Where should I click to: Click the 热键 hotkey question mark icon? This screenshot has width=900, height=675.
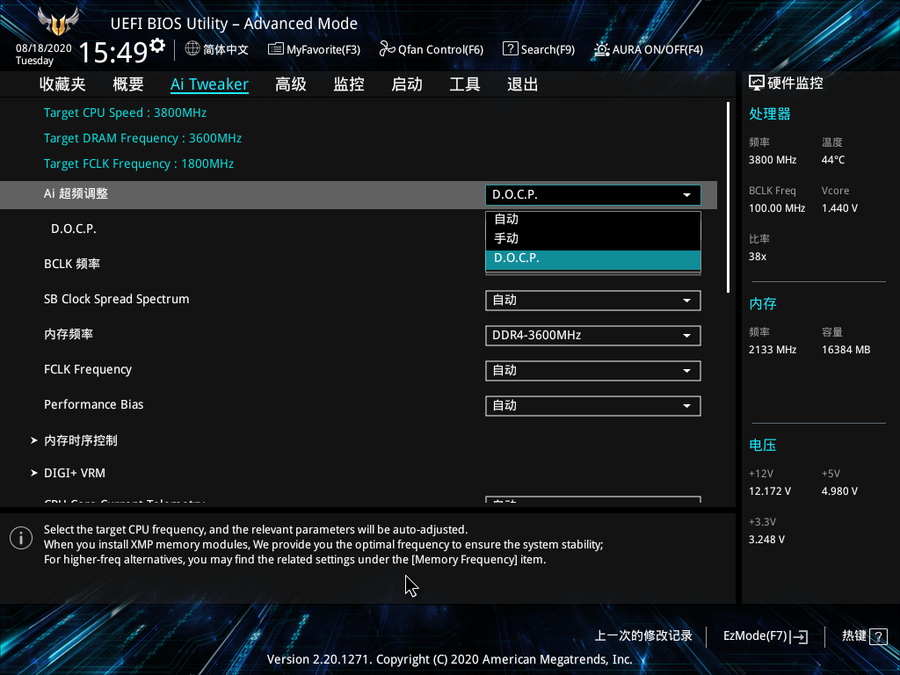click(x=878, y=636)
